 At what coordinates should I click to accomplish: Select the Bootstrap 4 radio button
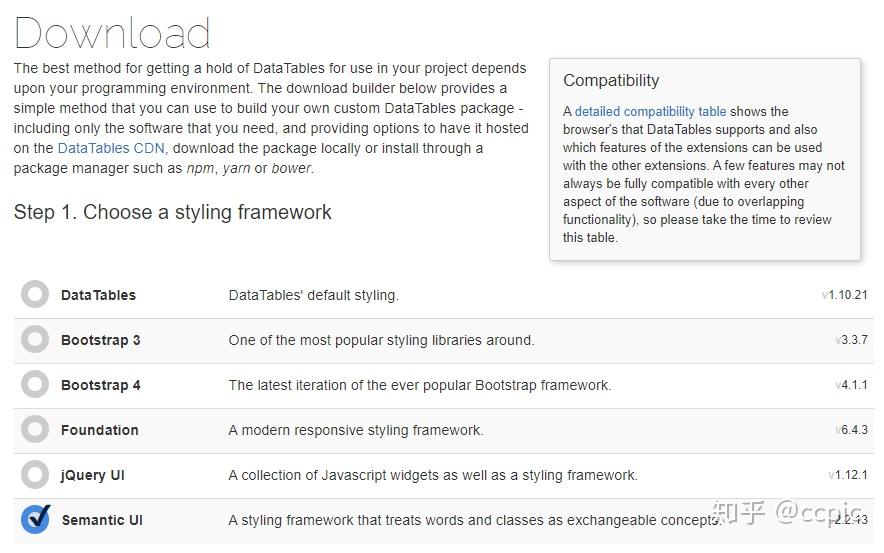click(35, 385)
